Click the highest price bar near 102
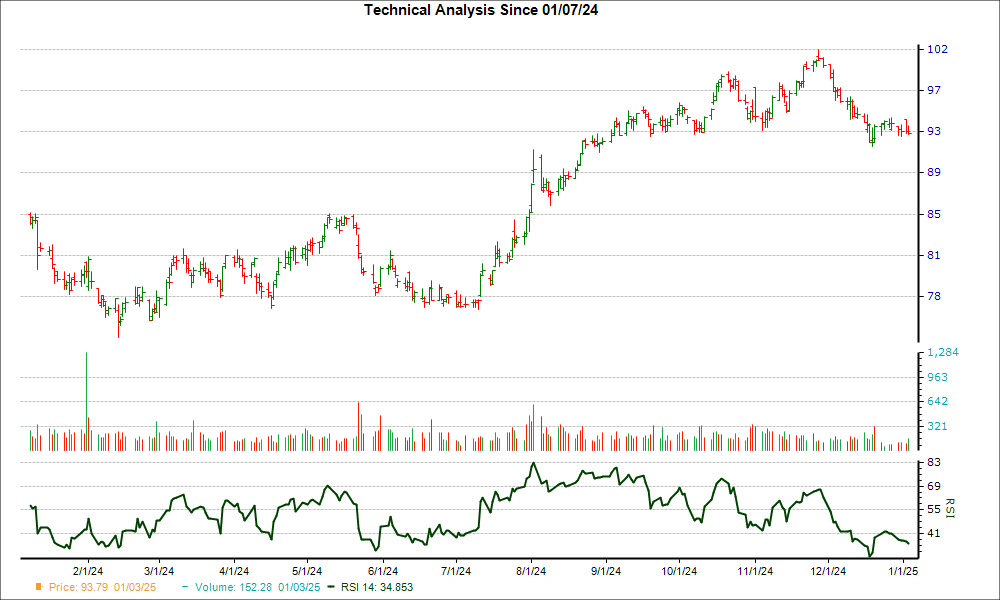Viewport: 1000px width, 600px height. pos(819,56)
